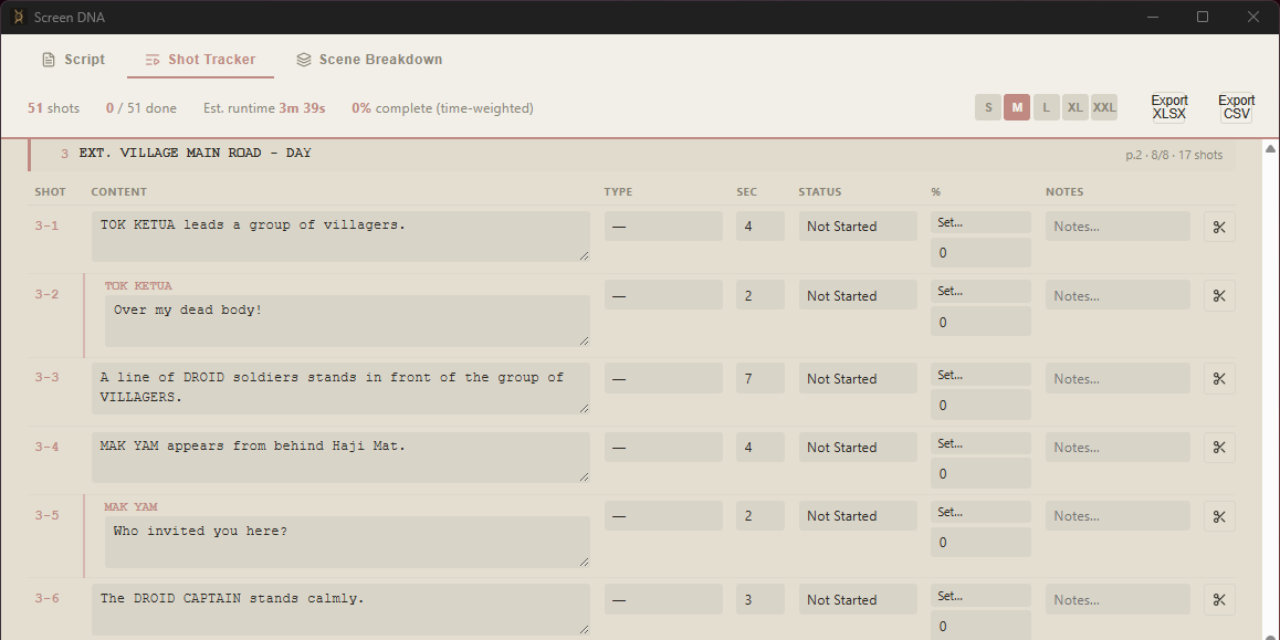The width and height of the screenshot is (1280, 640).
Task: Open Status dropdown for shot 3-4
Action: [857, 447]
